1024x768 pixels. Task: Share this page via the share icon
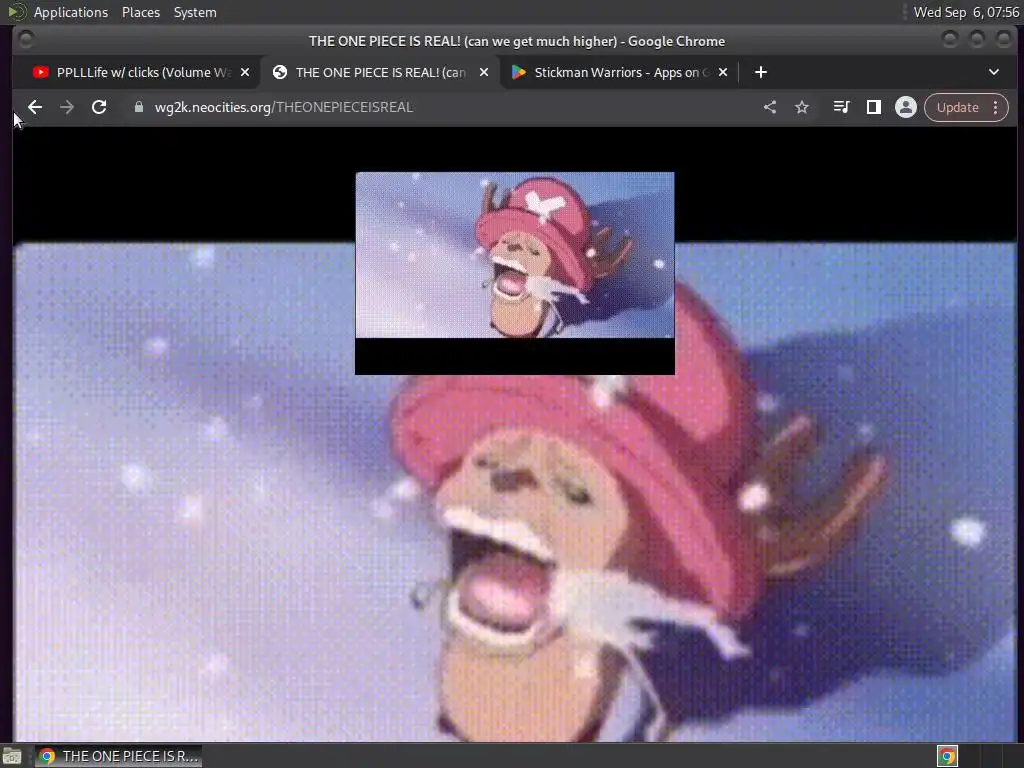[x=770, y=107]
